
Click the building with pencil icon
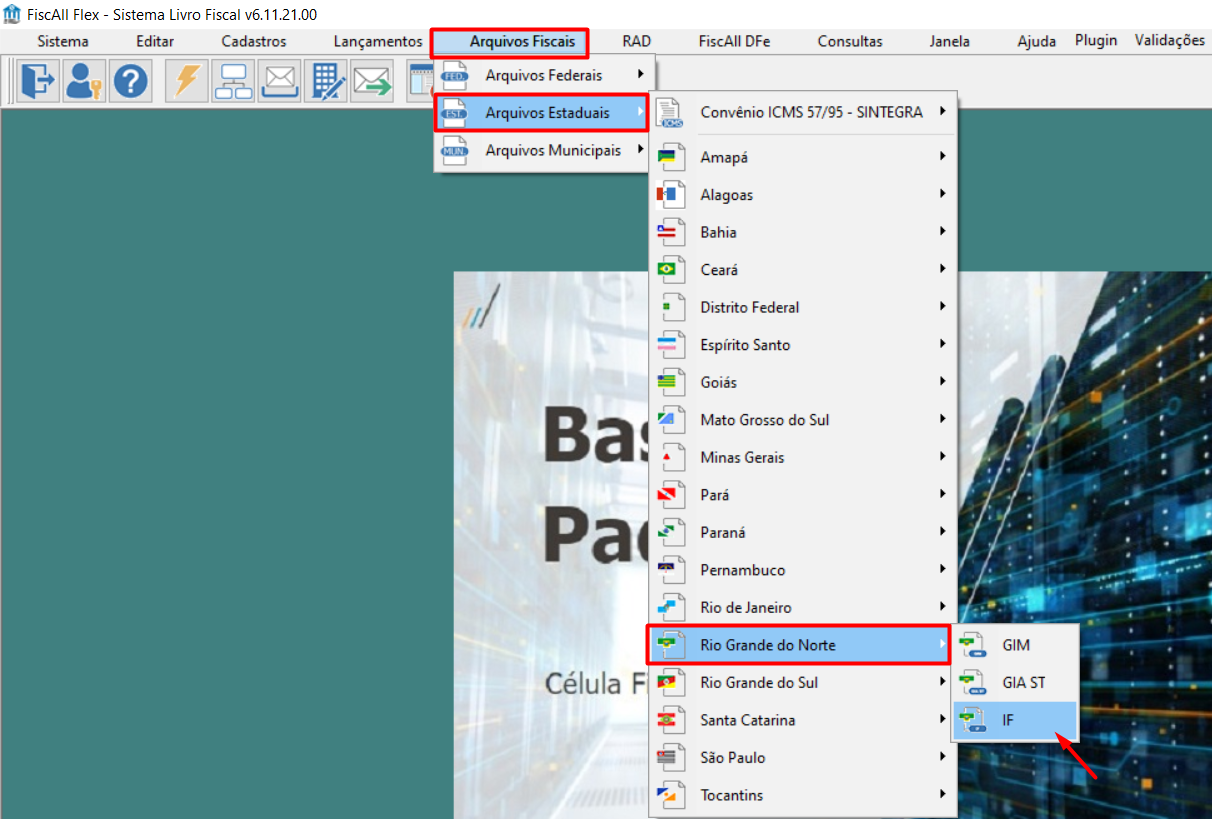pos(325,81)
